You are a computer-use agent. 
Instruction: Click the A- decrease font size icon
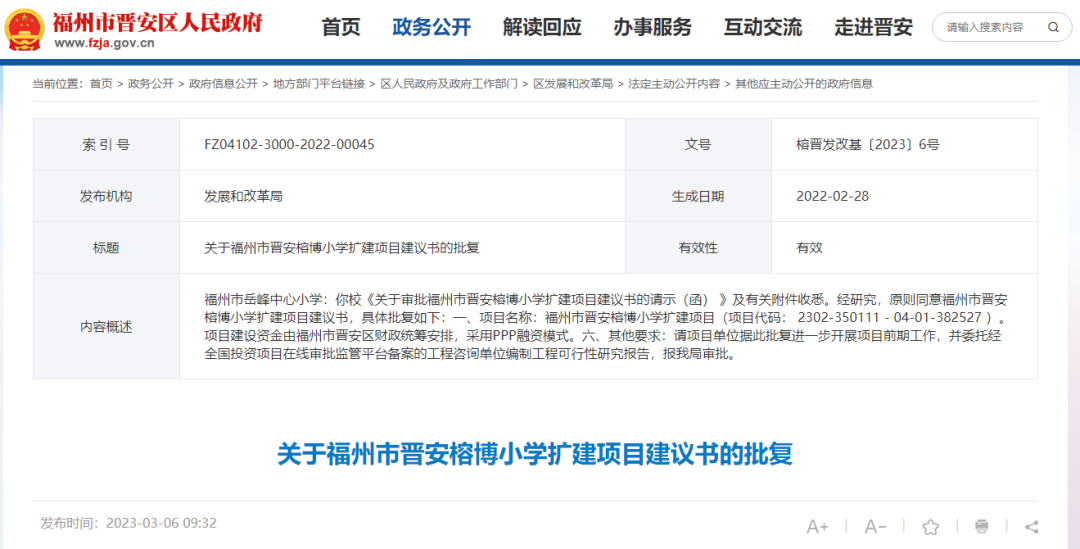tap(875, 526)
